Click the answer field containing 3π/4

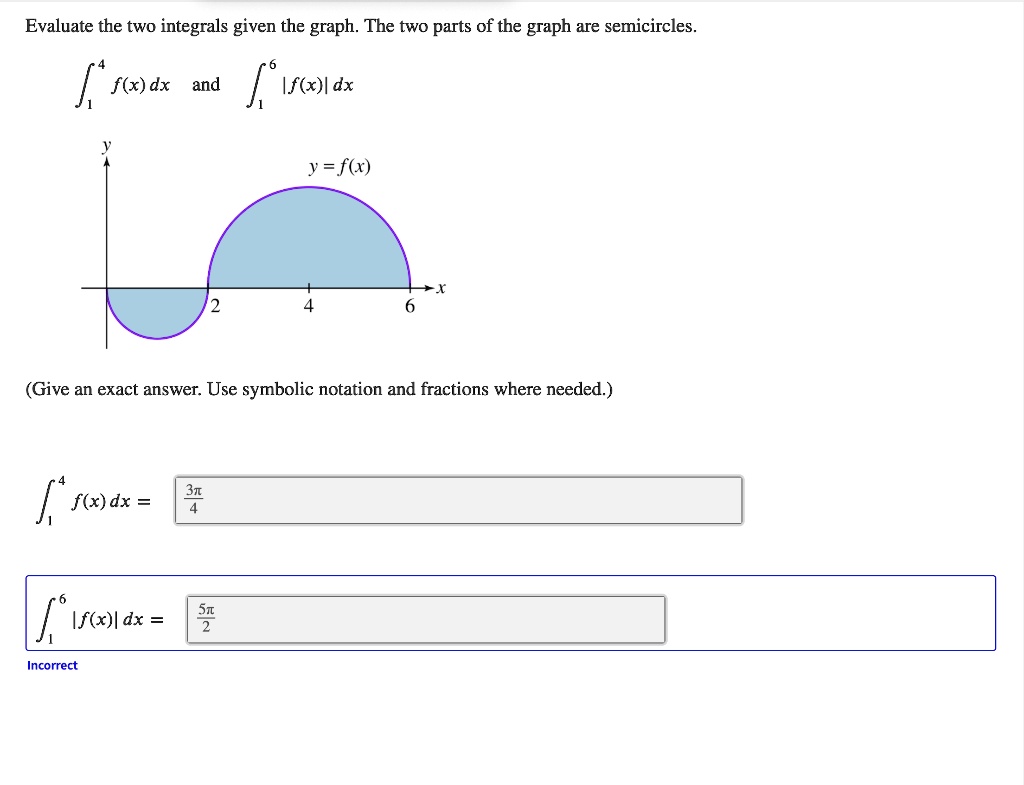[x=460, y=499]
